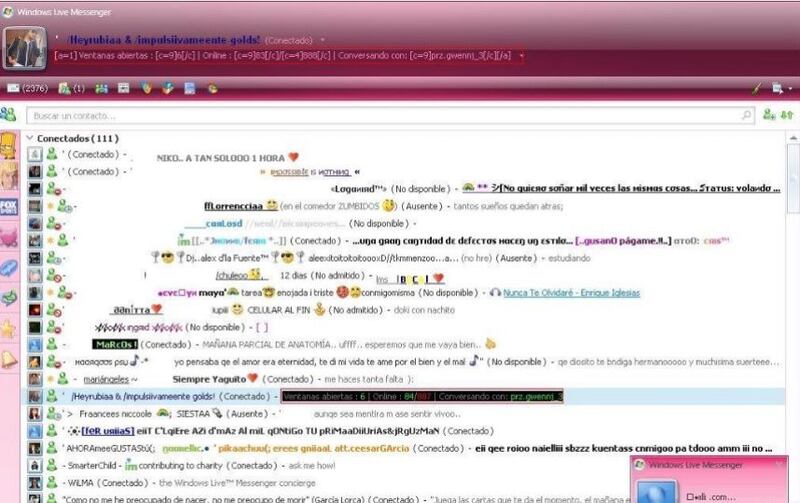Open the email inbox (2376) icon
This screenshot has height=503, width=800.
[x=27, y=88]
